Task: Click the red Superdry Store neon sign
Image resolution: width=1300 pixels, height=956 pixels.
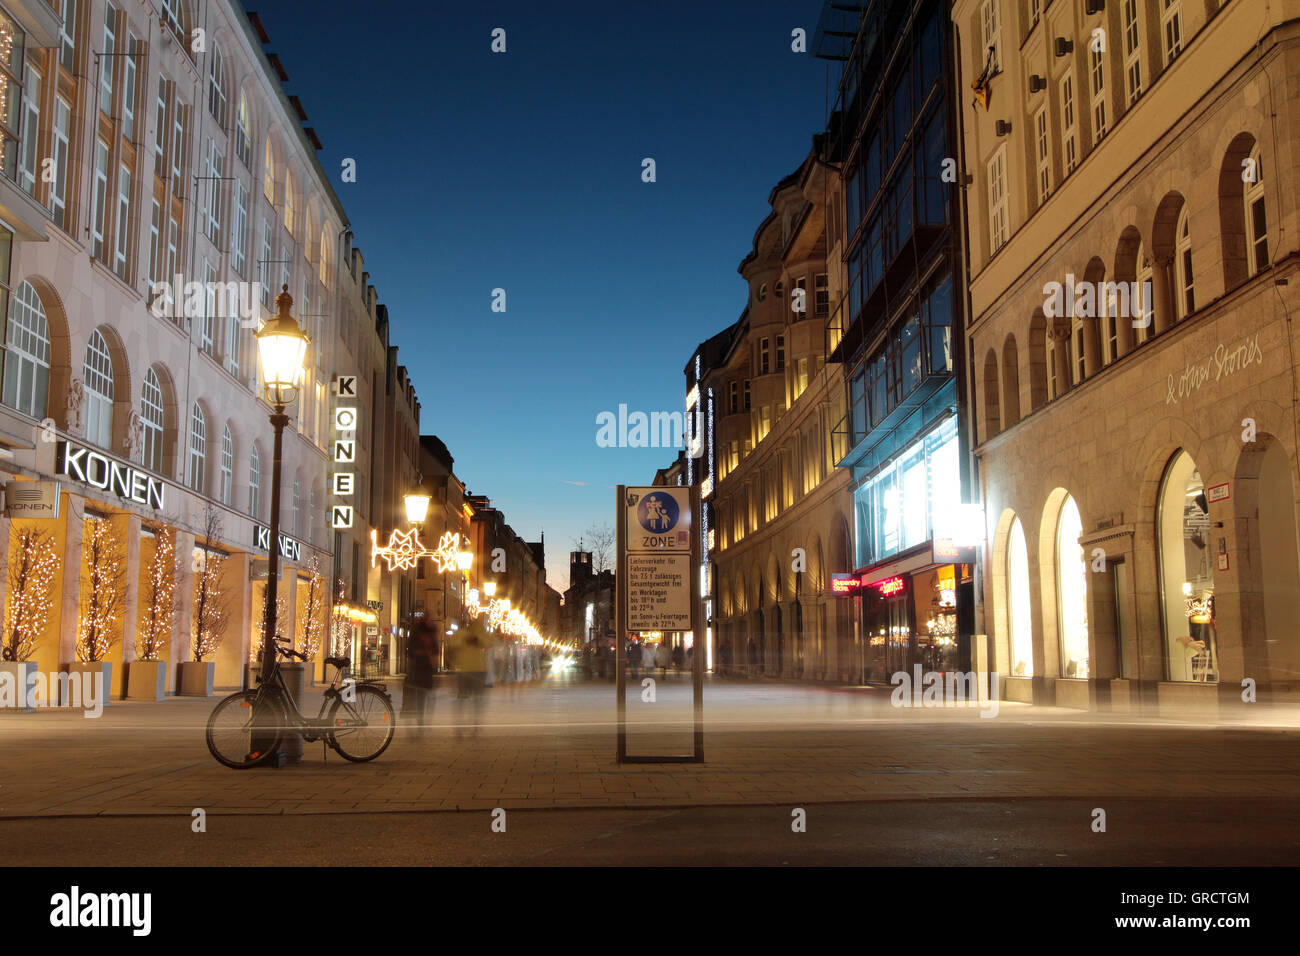Action: 845,583
